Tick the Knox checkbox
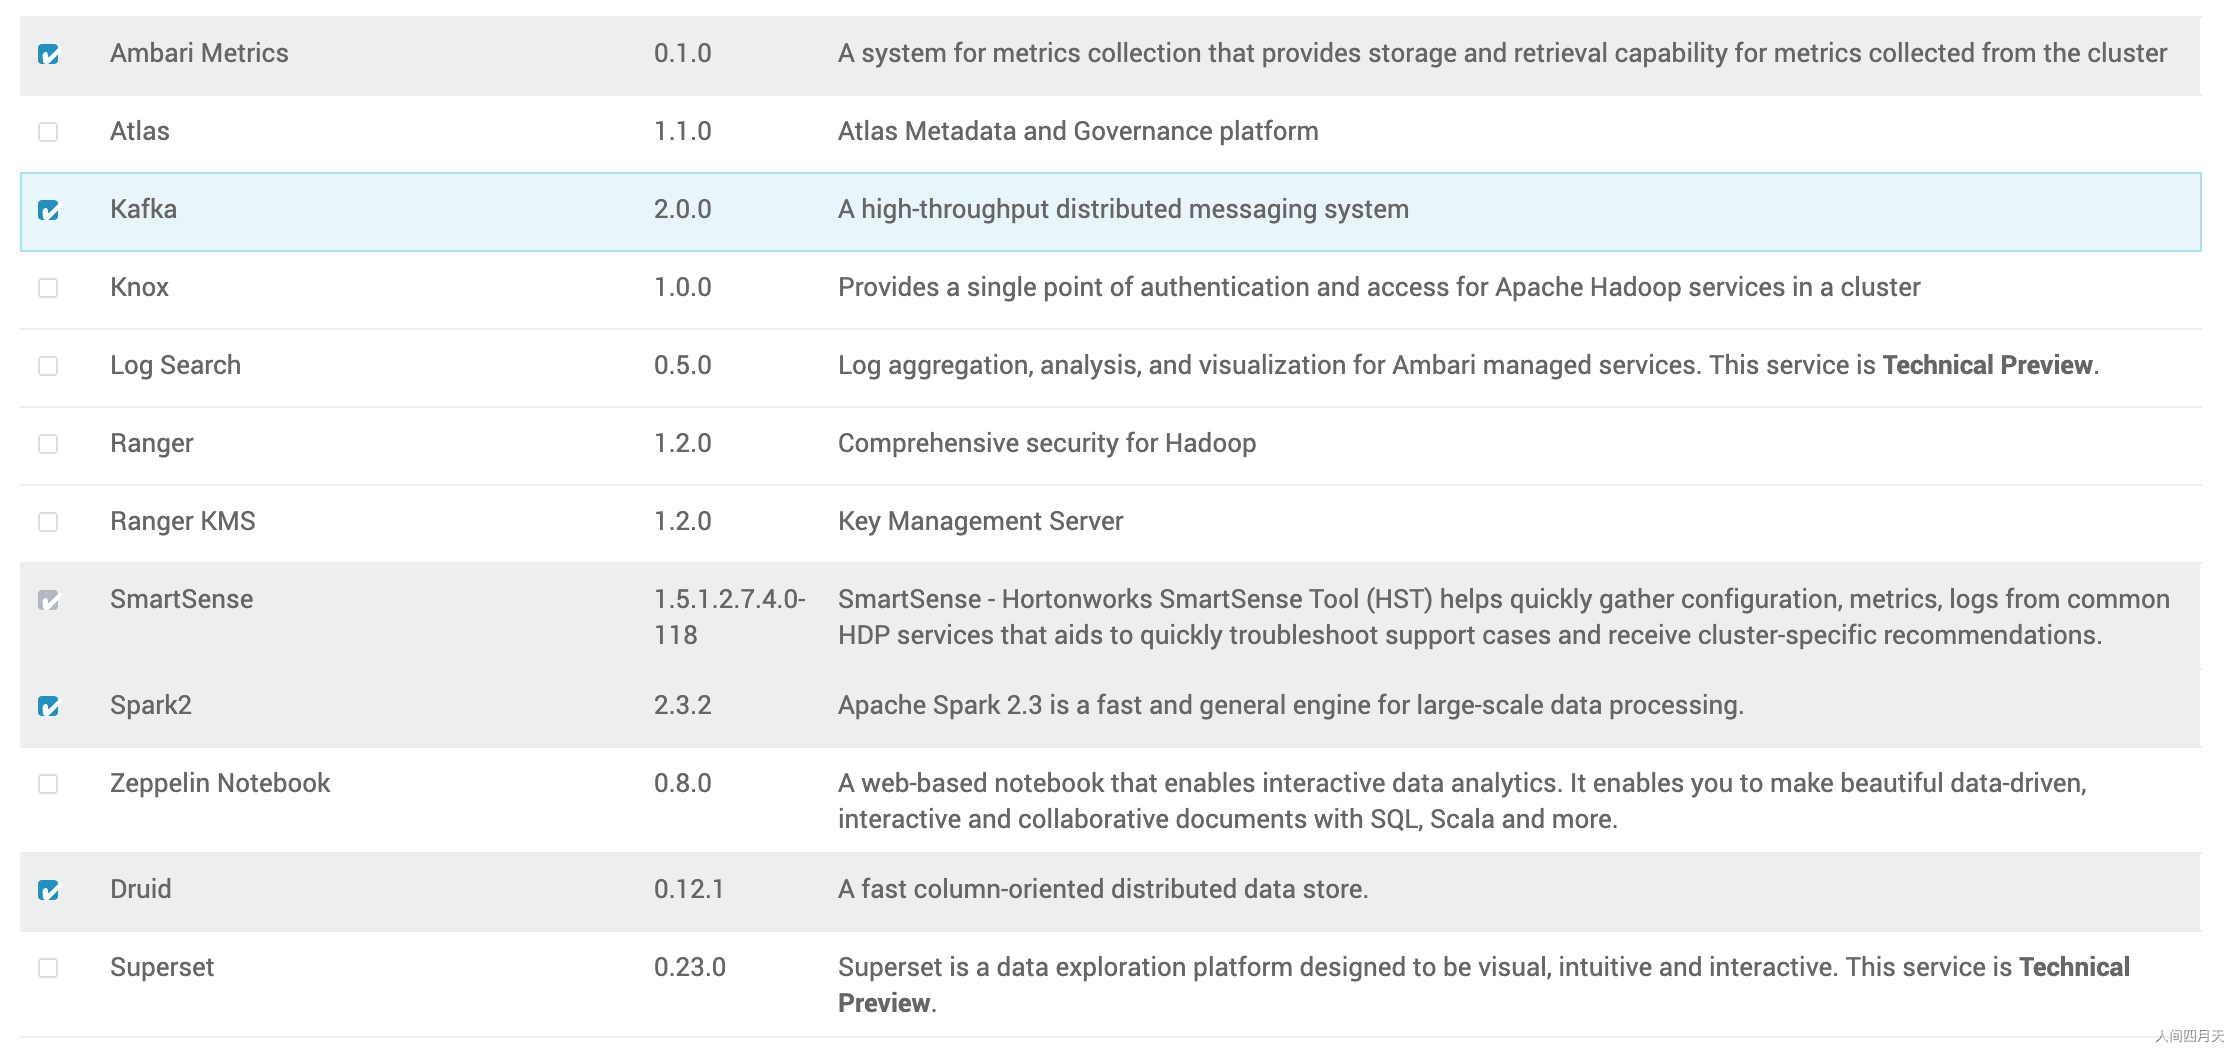Viewport: 2234px width, 1052px height. 48,288
